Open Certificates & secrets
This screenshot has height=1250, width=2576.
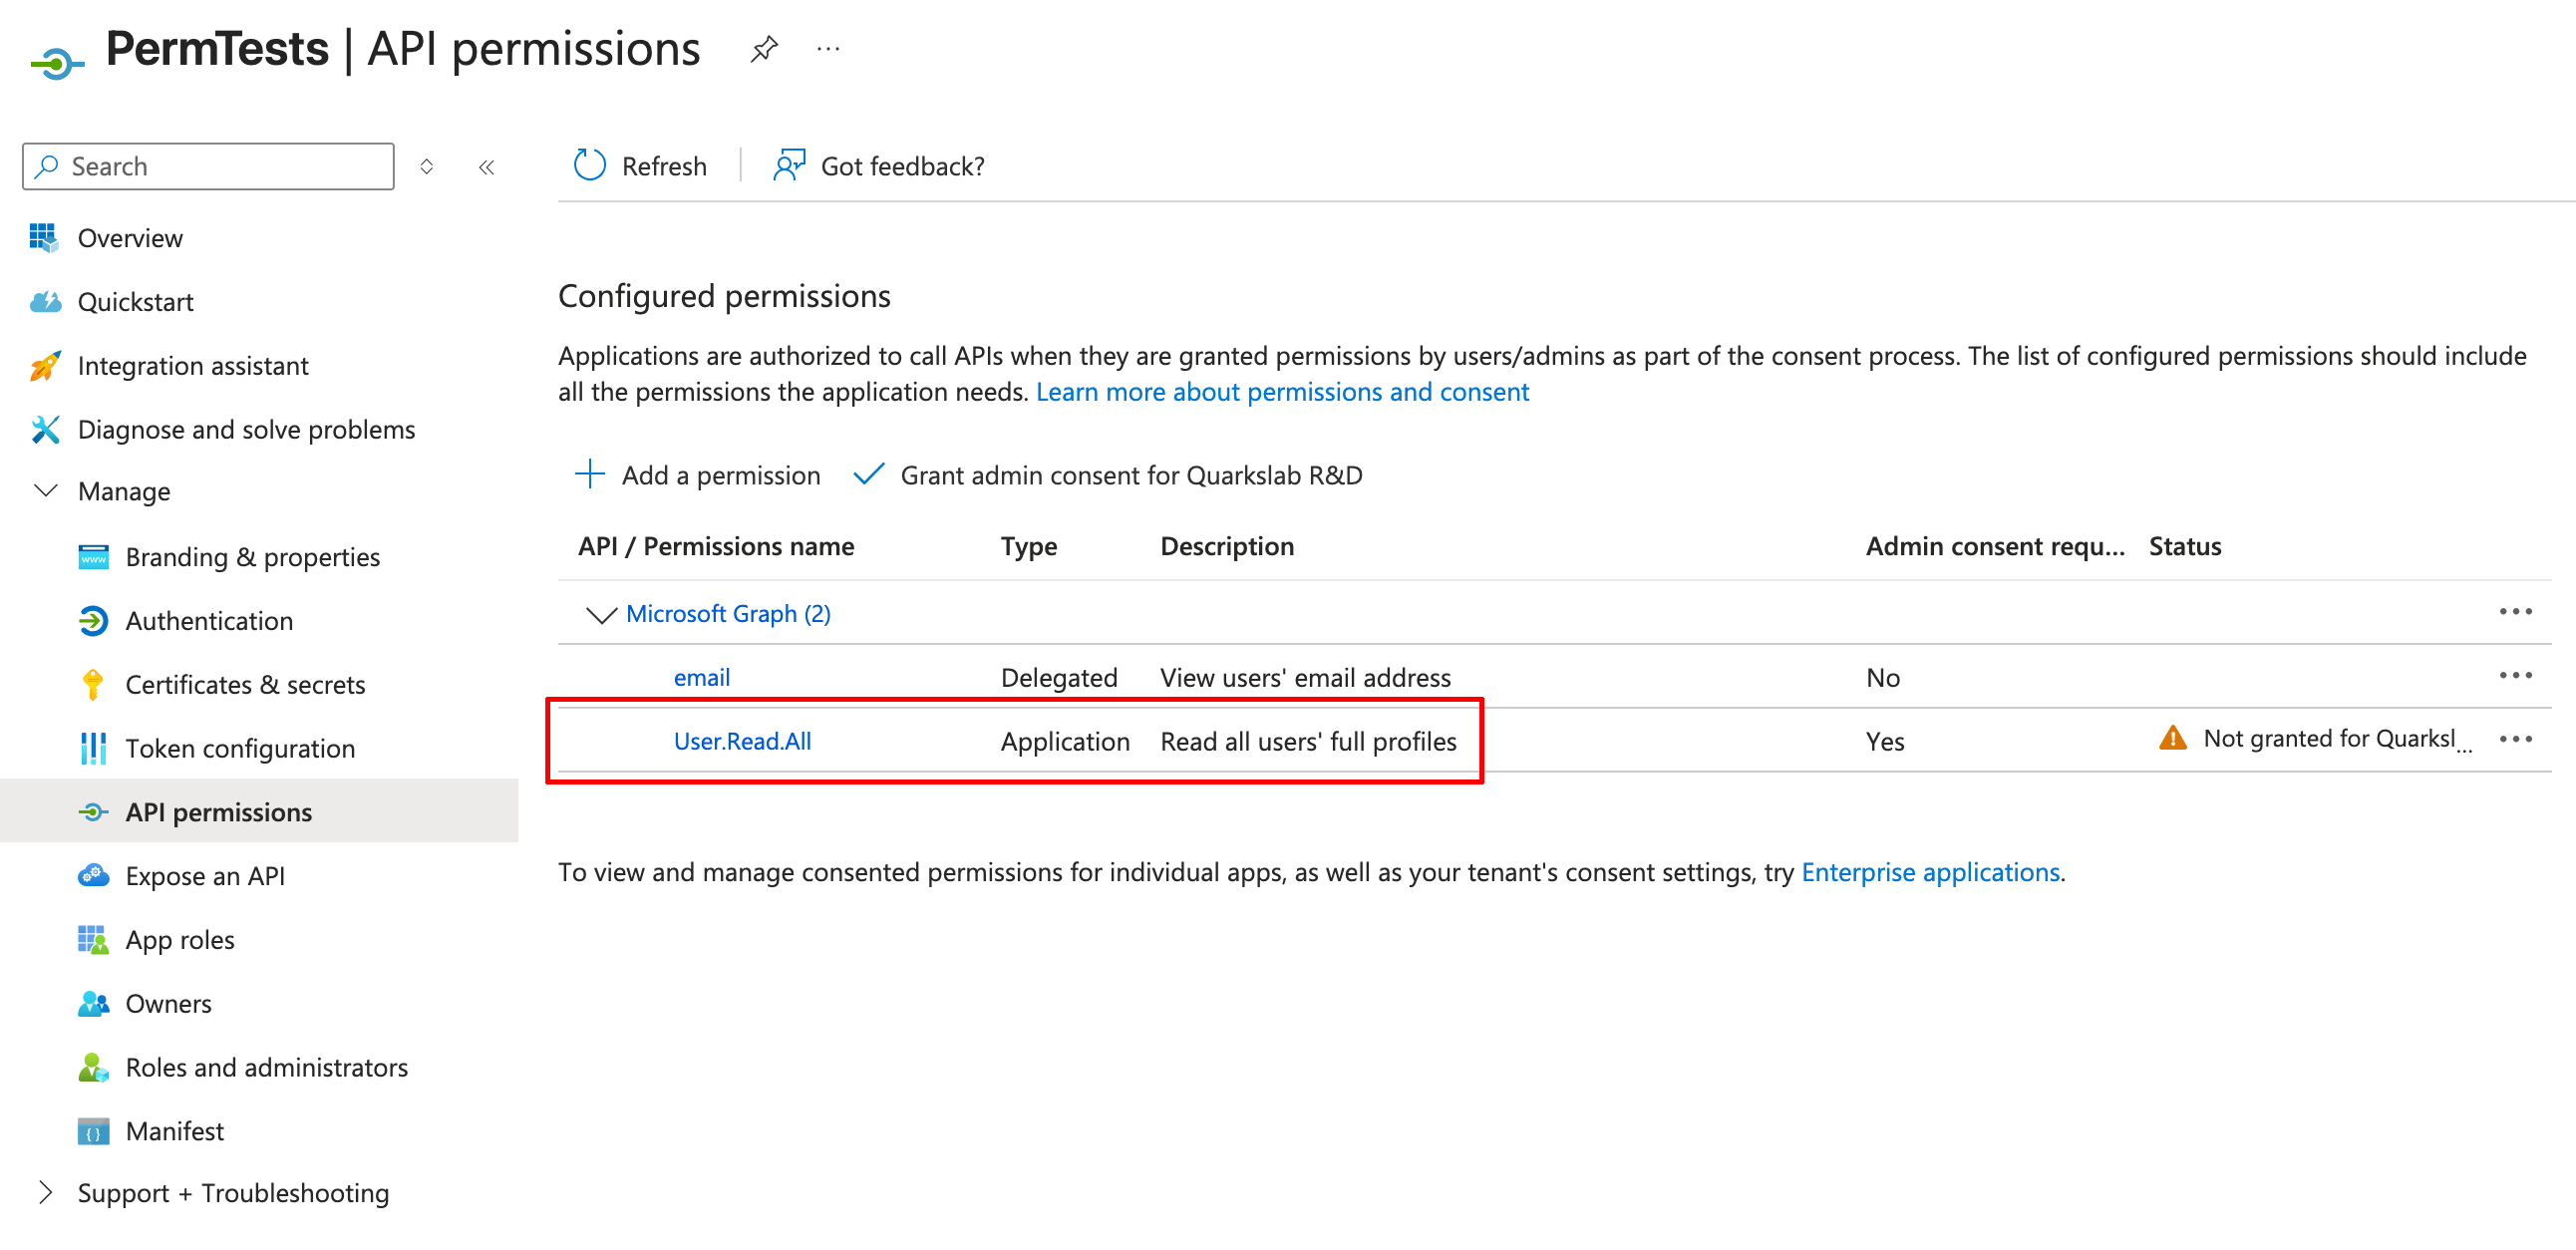tap(245, 684)
